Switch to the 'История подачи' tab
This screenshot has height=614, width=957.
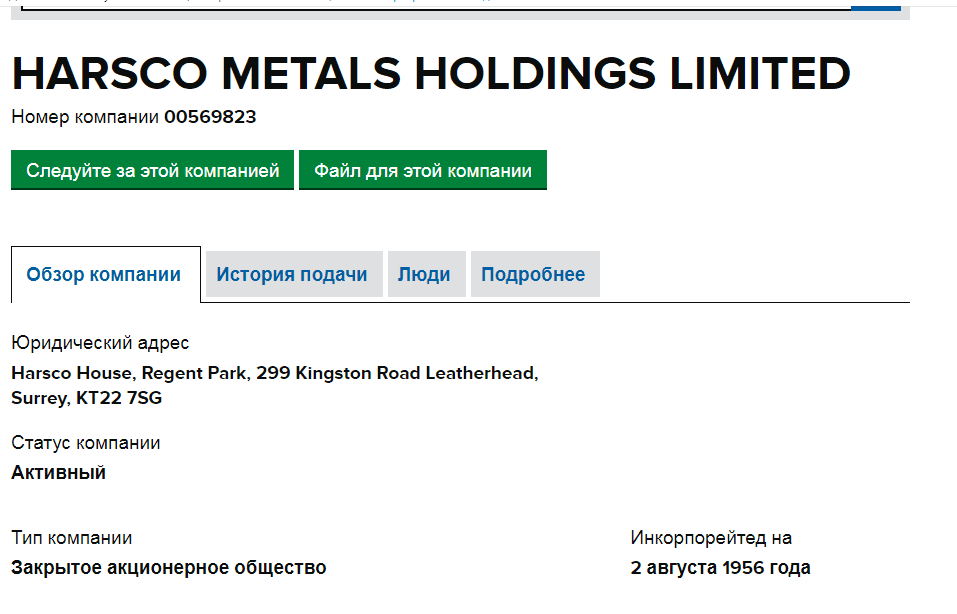(x=292, y=275)
